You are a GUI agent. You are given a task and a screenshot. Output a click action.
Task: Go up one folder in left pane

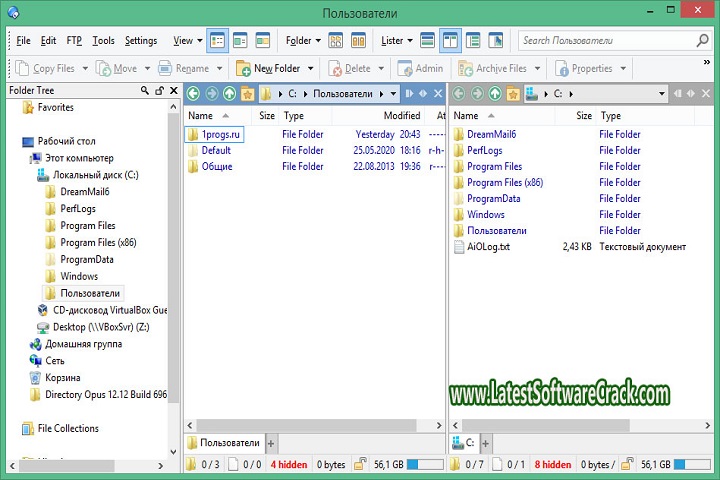click(229, 94)
